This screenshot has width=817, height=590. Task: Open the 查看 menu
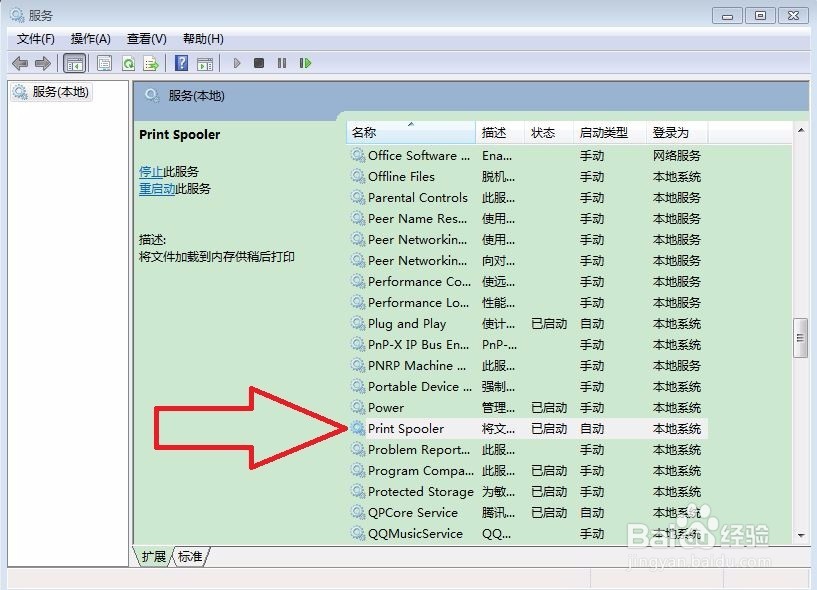(x=146, y=39)
